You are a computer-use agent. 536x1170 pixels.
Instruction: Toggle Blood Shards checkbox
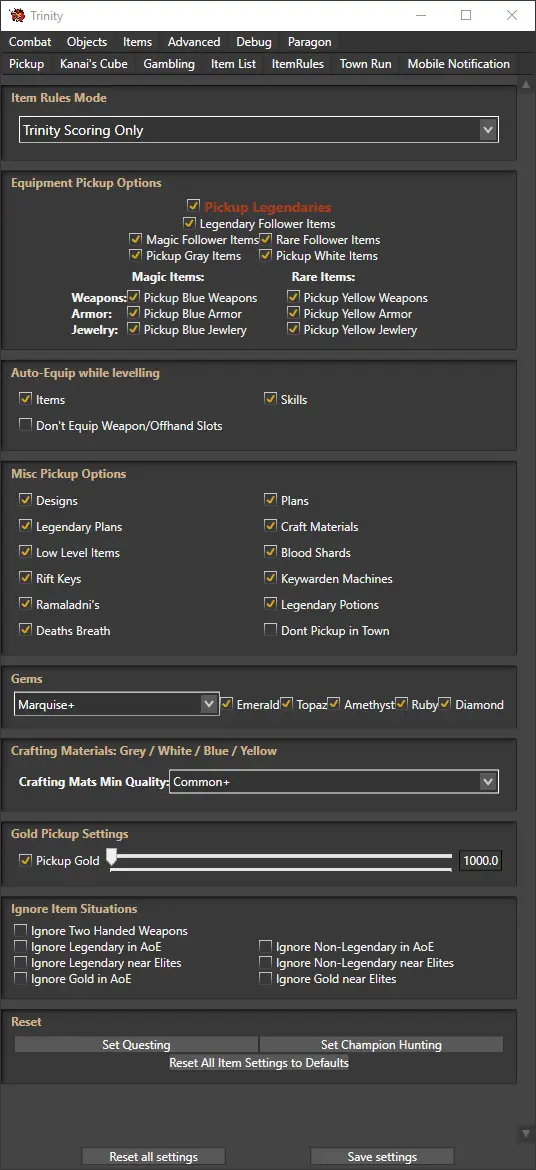pos(270,552)
